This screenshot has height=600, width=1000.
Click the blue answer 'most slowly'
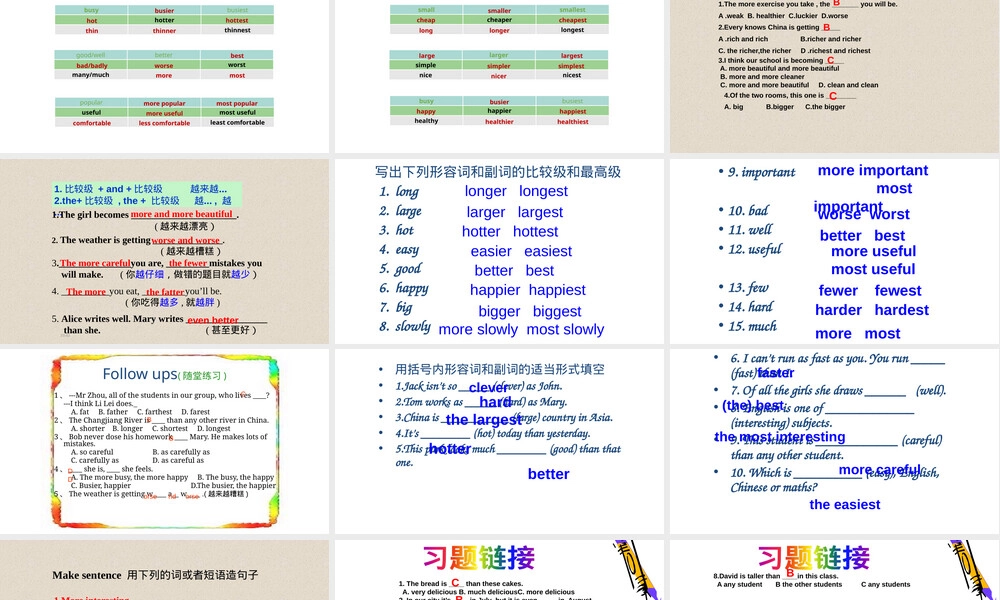[565, 330]
